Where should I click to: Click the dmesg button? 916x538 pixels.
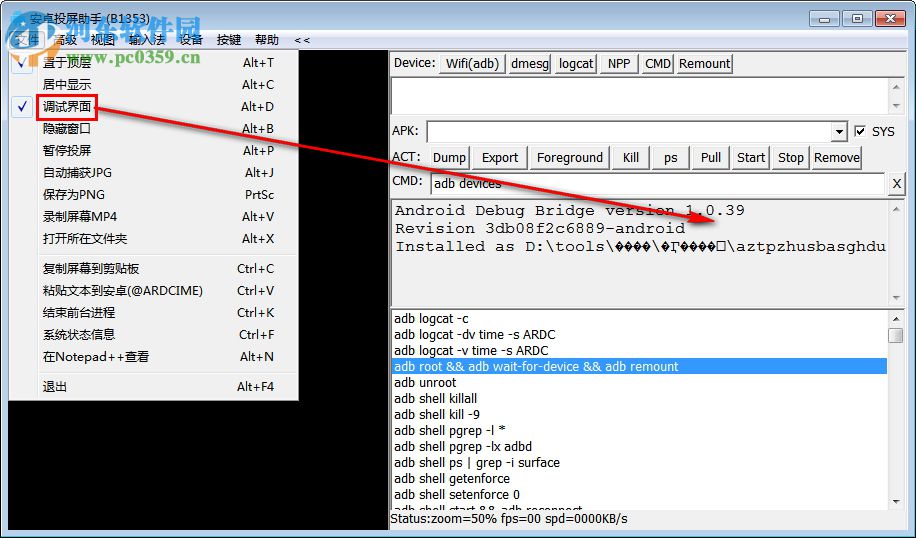tap(530, 64)
